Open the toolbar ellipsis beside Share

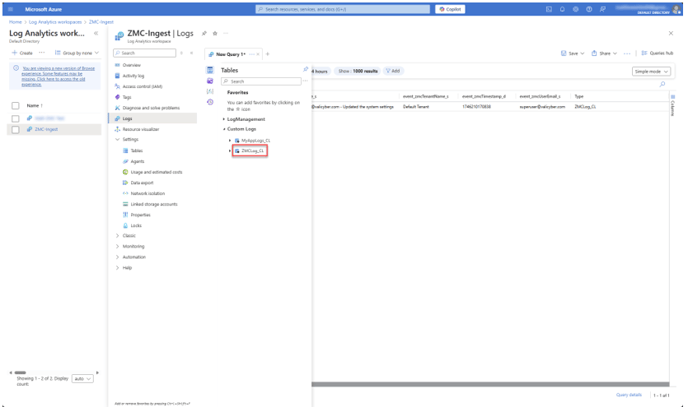627,54
